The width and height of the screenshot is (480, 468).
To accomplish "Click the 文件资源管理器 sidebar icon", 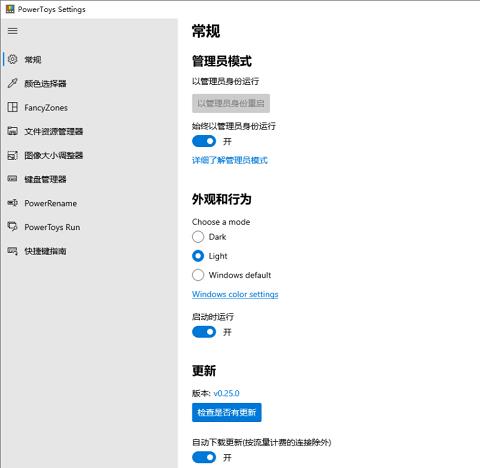I will coord(13,131).
